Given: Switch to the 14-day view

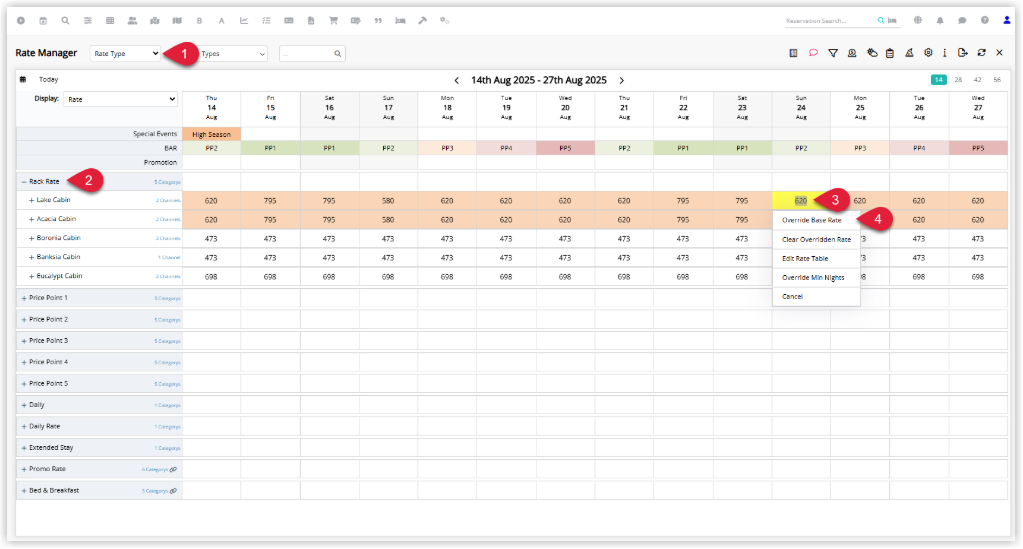Looking at the screenshot, I should (x=938, y=80).
